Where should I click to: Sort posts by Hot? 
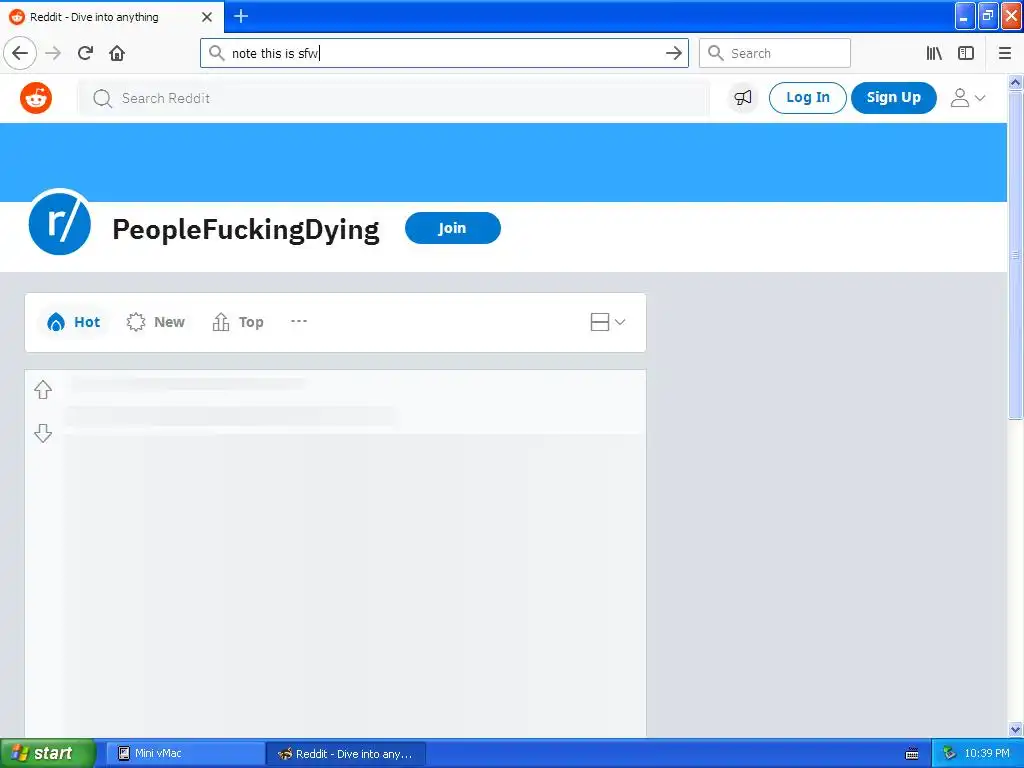coord(73,322)
